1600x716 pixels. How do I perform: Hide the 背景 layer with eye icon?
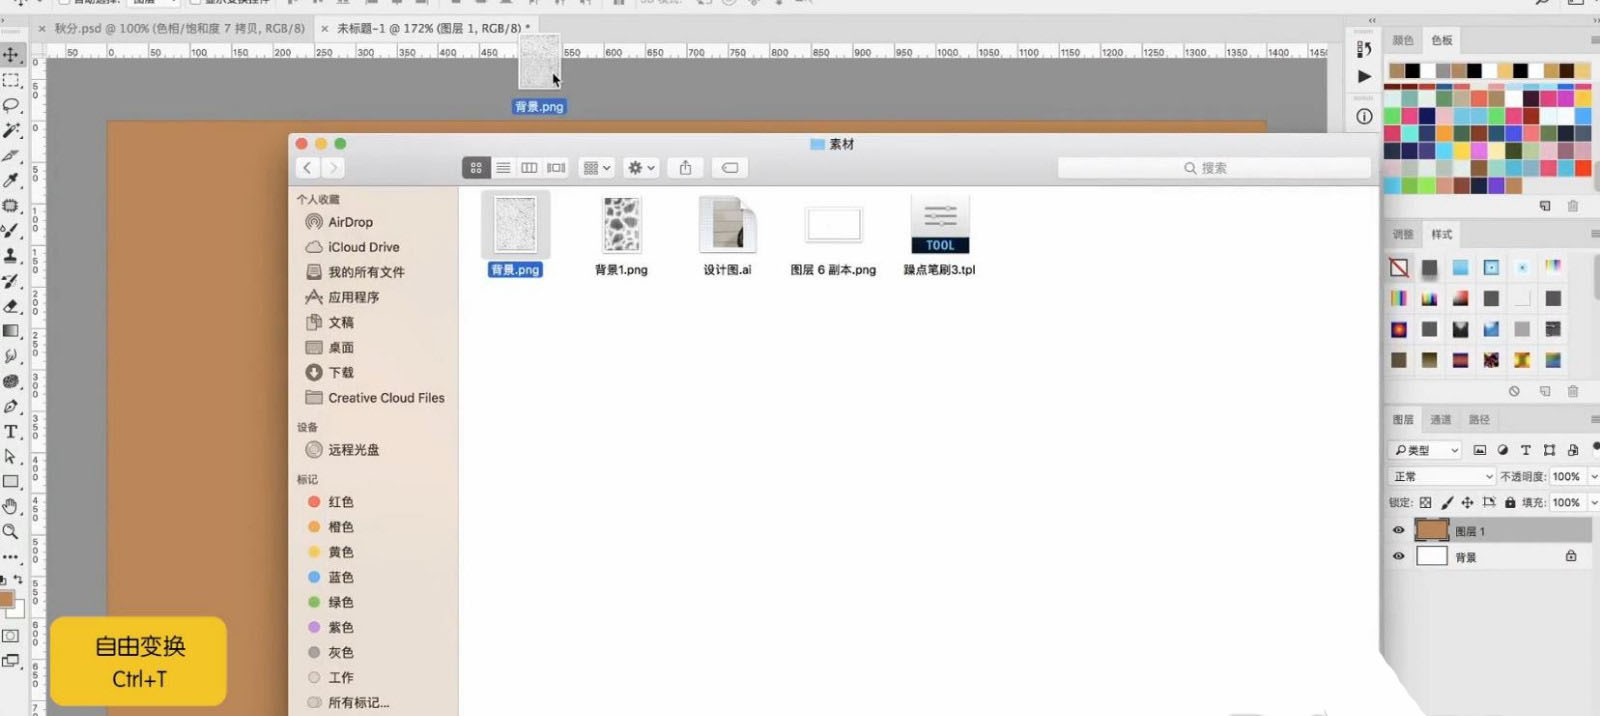click(1398, 556)
